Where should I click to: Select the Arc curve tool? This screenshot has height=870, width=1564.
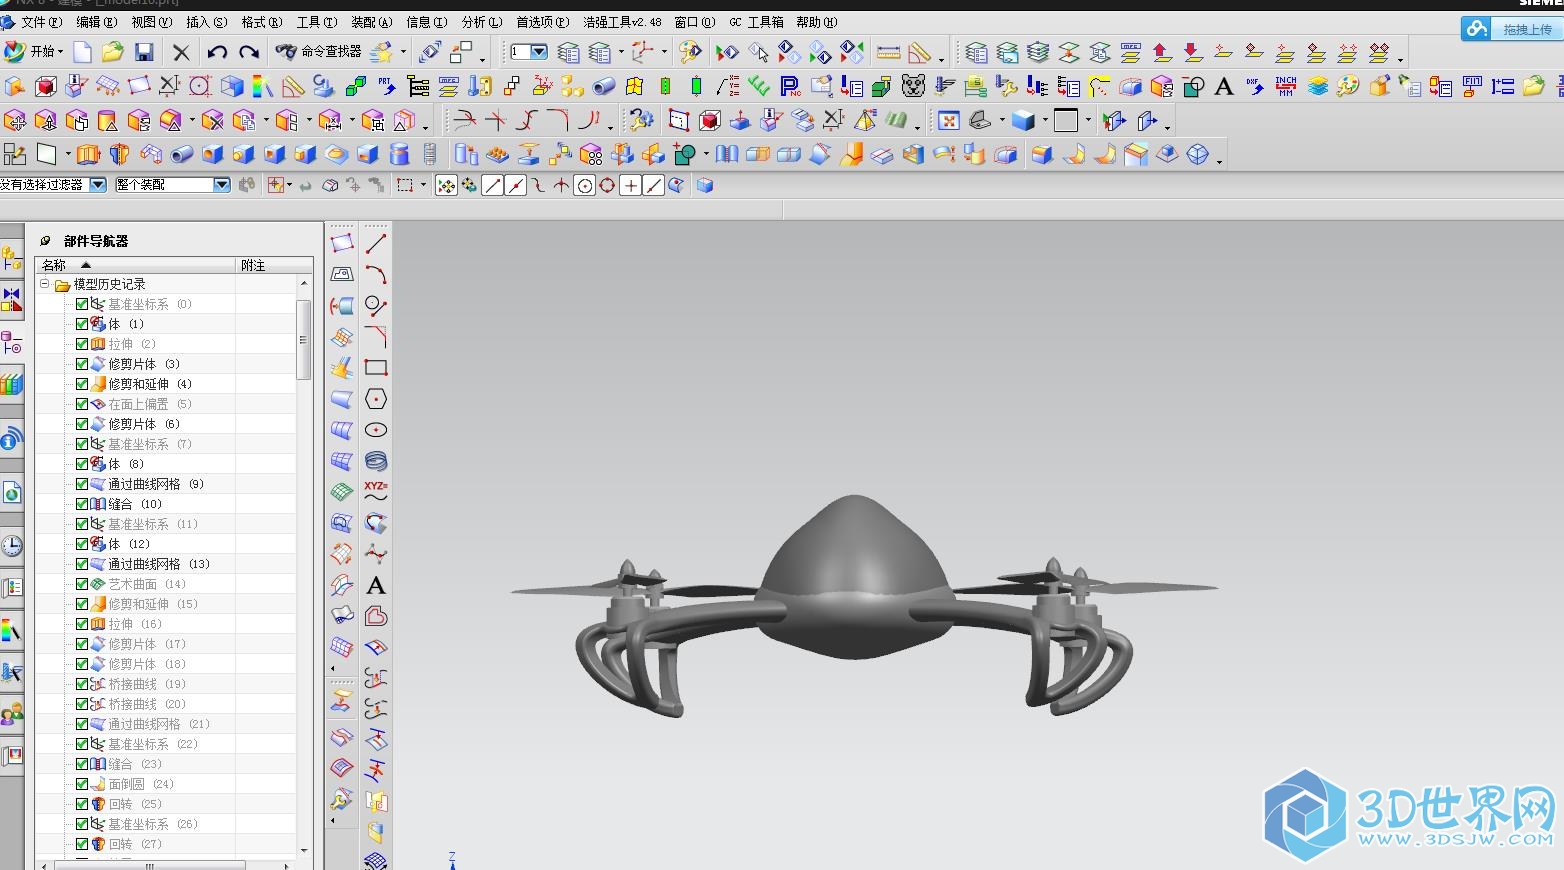(376, 275)
